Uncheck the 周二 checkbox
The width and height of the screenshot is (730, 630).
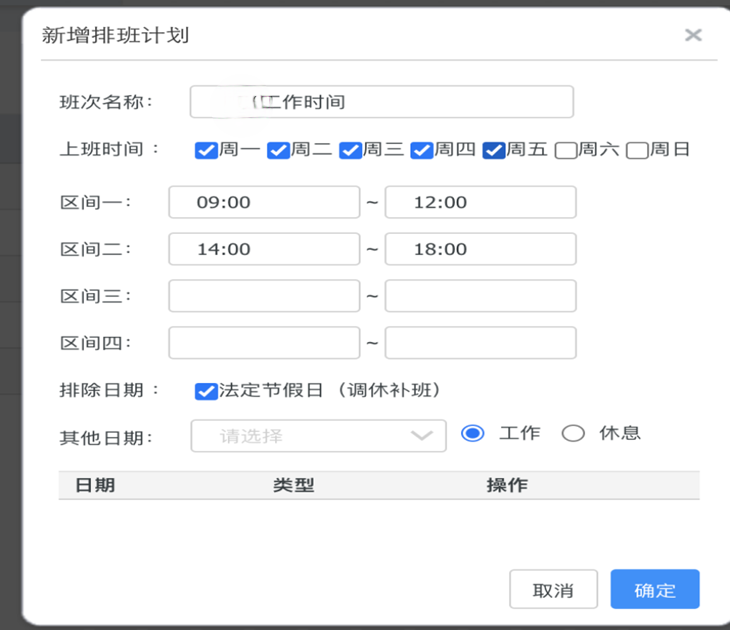pyautogui.click(x=278, y=150)
